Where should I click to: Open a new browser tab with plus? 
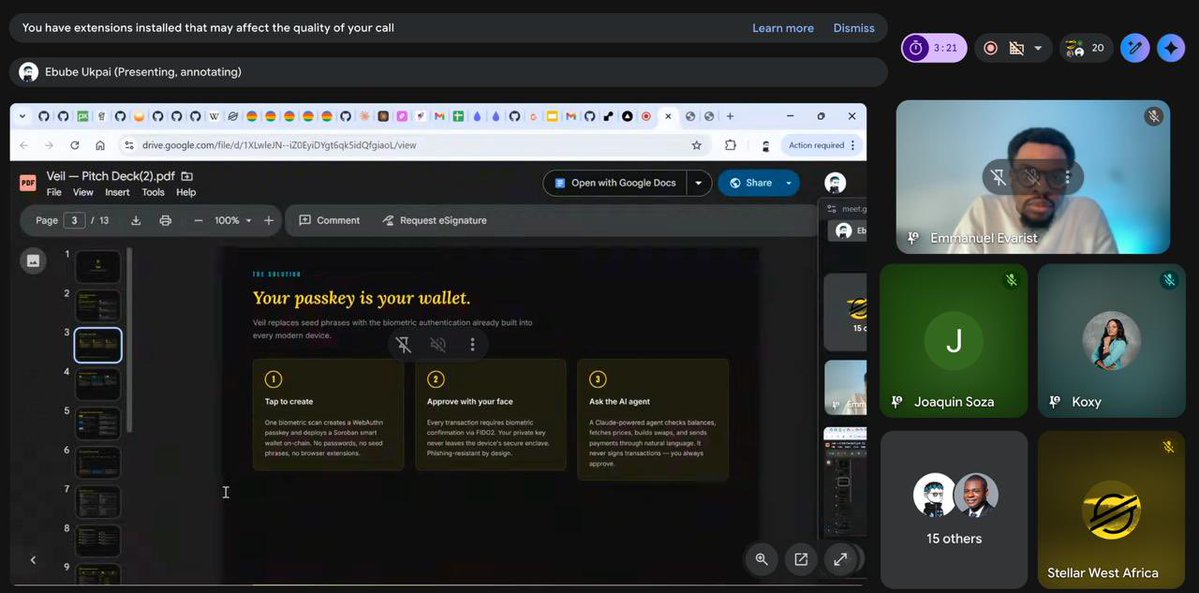730,116
